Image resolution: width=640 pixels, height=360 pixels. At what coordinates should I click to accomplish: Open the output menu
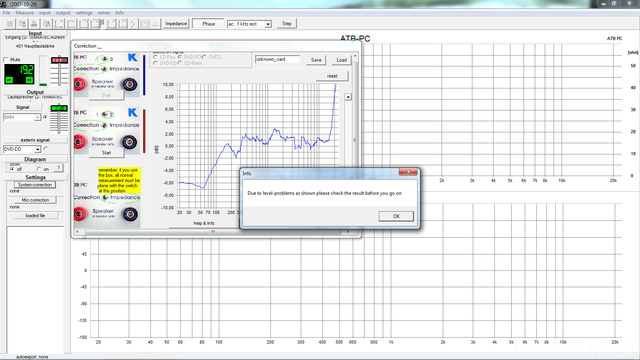click(63, 13)
